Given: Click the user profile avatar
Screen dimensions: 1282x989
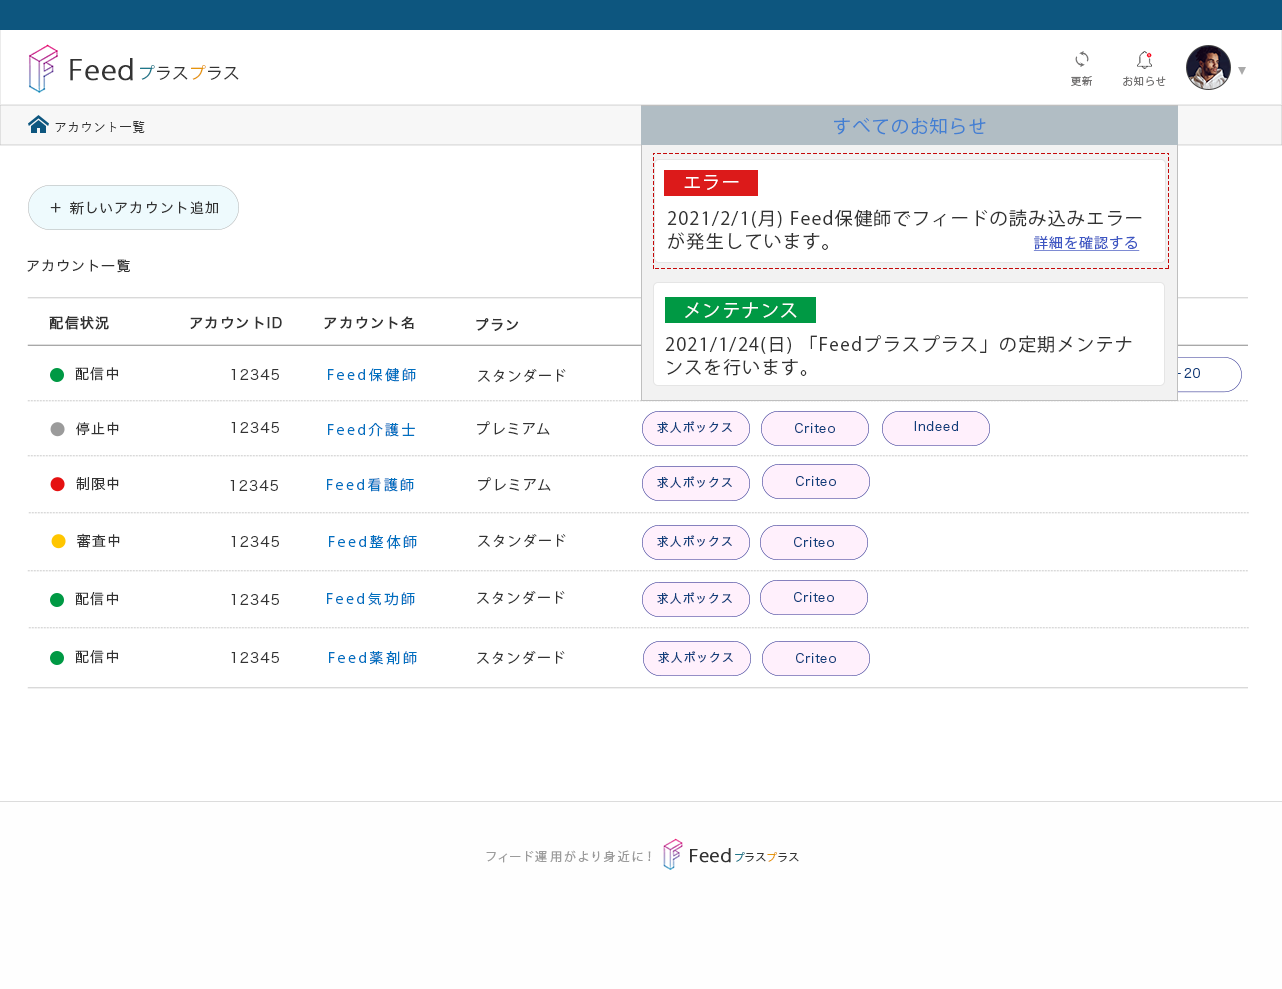Looking at the screenshot, I should coord(1208,68).
